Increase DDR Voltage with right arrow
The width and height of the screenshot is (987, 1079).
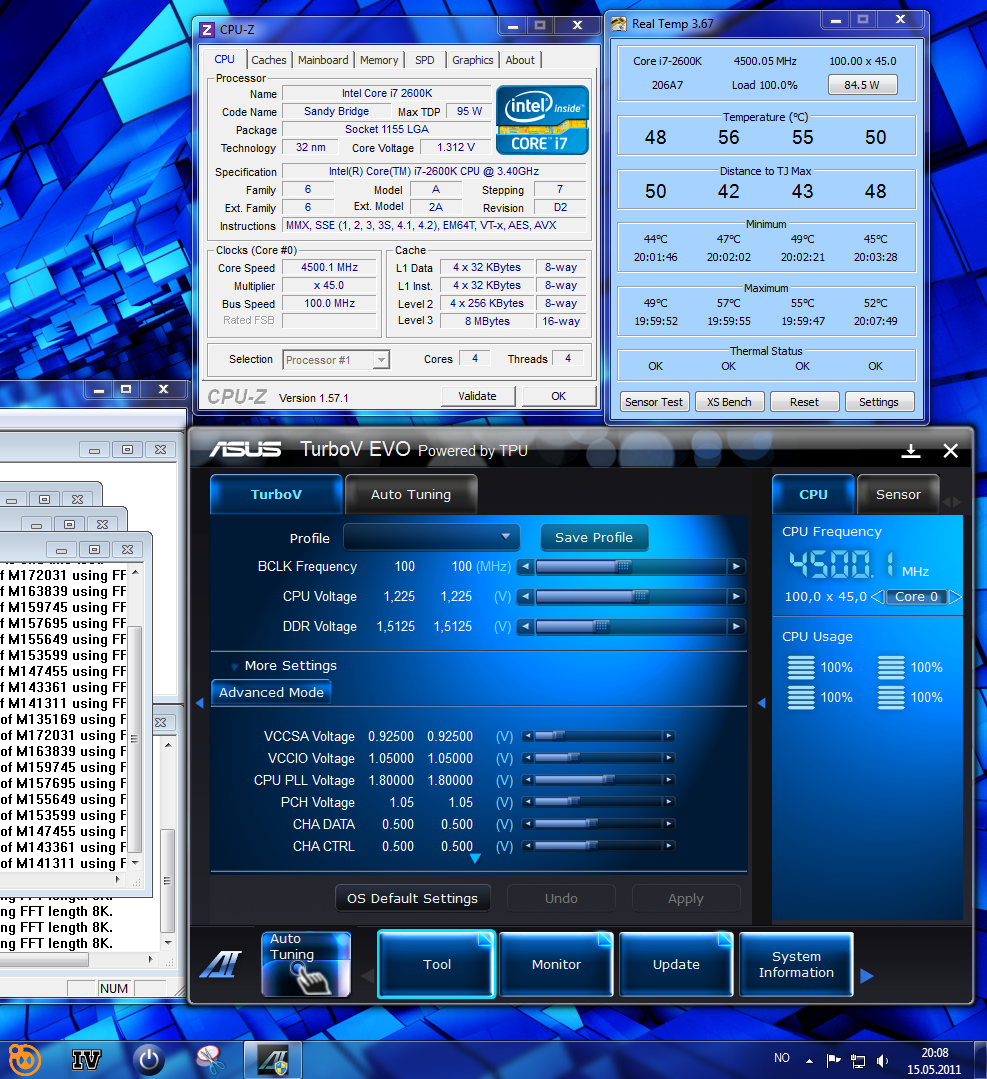(x=736, y=626)
